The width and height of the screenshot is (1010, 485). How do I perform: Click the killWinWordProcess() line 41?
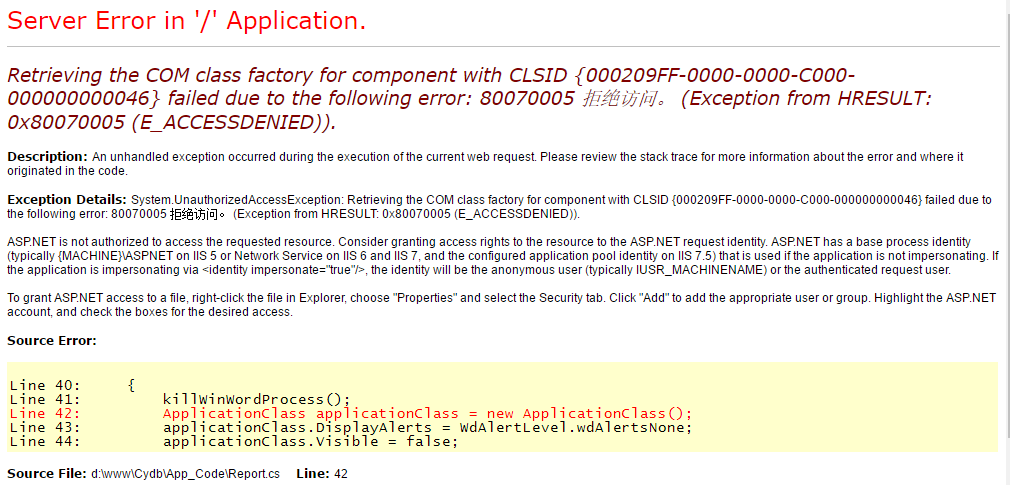180,399
